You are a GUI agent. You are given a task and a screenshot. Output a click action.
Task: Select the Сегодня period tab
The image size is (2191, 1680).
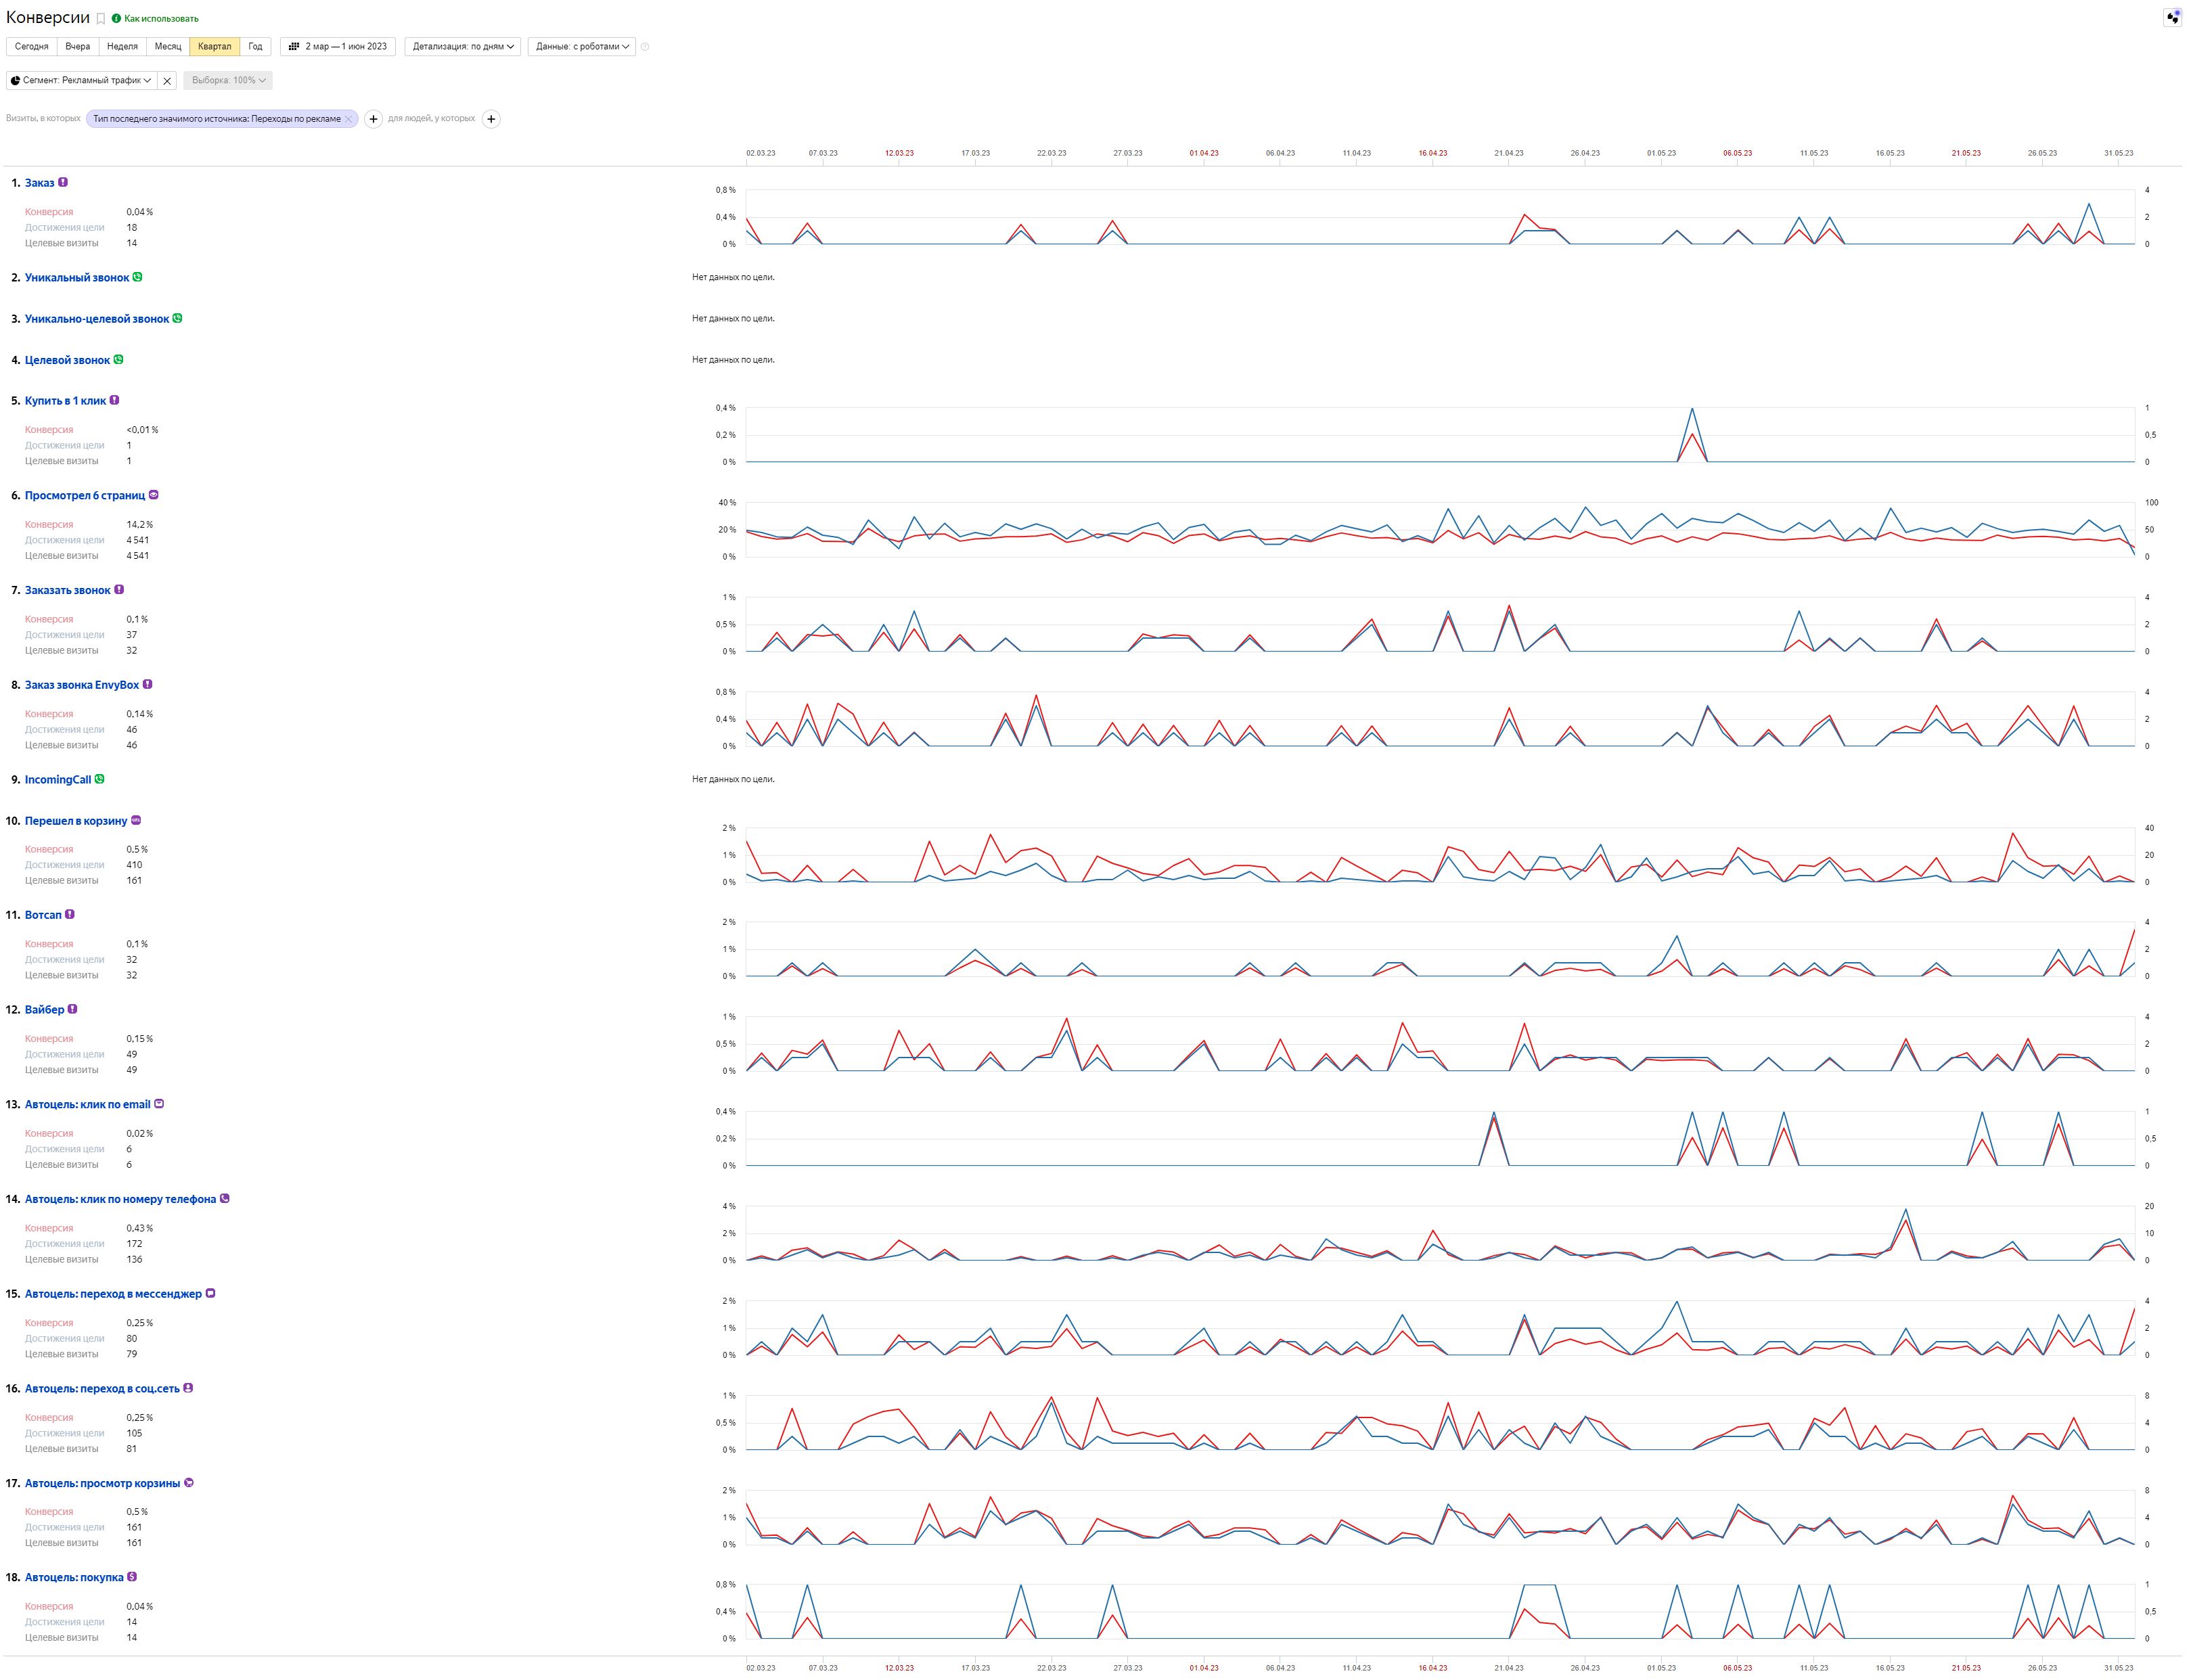click(x=32, y=46)
